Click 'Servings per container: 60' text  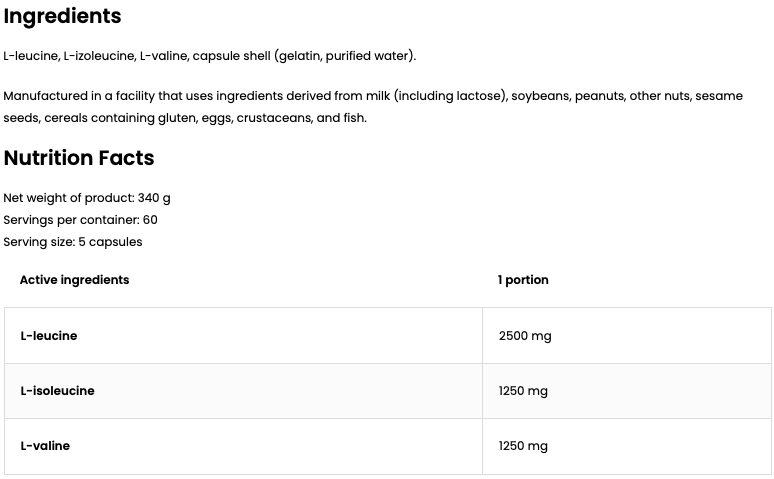pyautogui.click(x=80, y=220)
